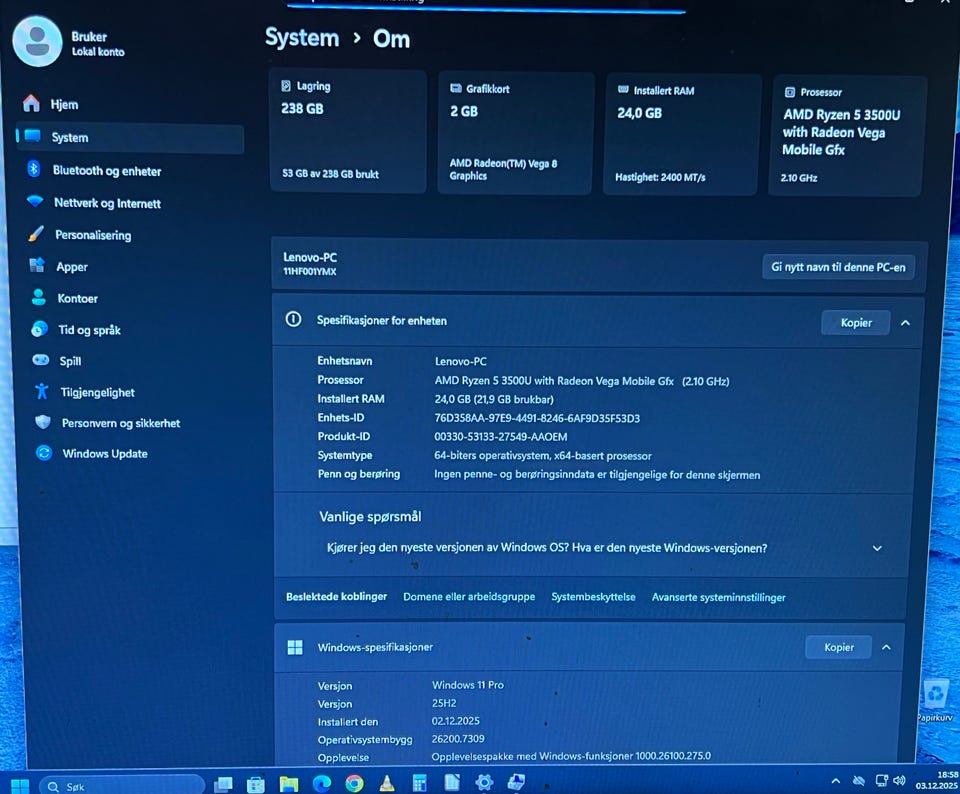Click the Operativsystembygg value 26200.7309
The image size is (960, 794).
[458, 739]
